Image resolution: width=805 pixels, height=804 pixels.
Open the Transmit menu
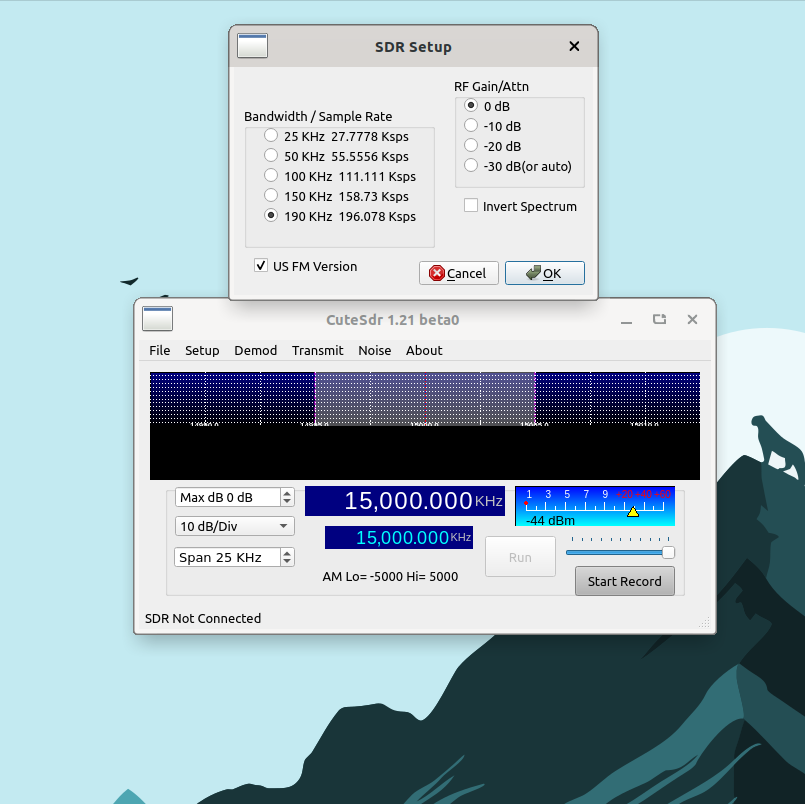tap(317, 350)
